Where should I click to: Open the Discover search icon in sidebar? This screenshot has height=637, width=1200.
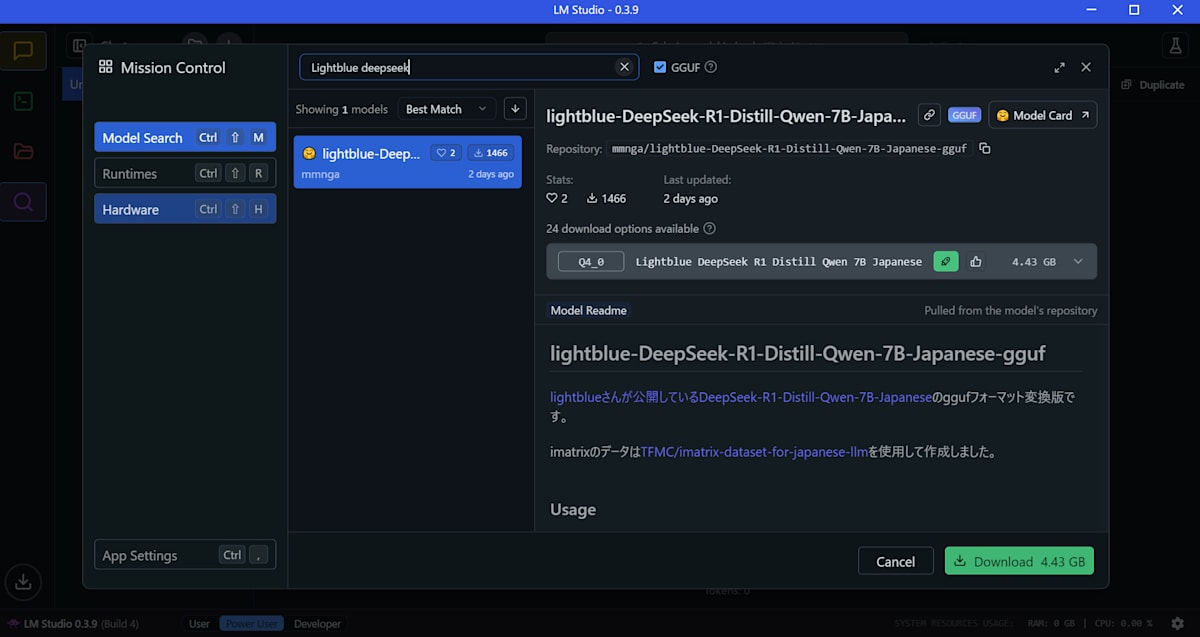[23, 202]
